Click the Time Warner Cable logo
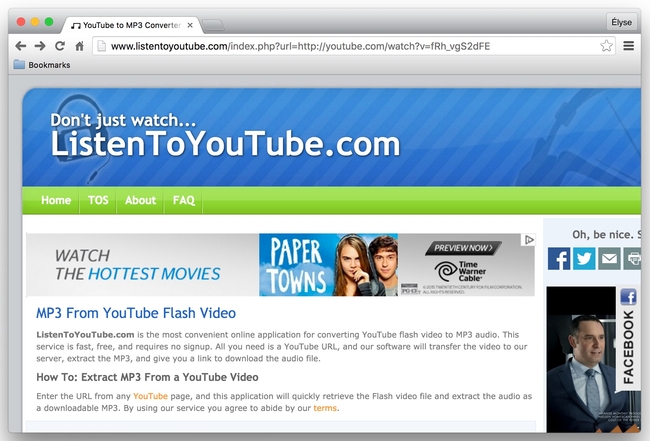This screenshot has height=441, width=650. point(460,271)
